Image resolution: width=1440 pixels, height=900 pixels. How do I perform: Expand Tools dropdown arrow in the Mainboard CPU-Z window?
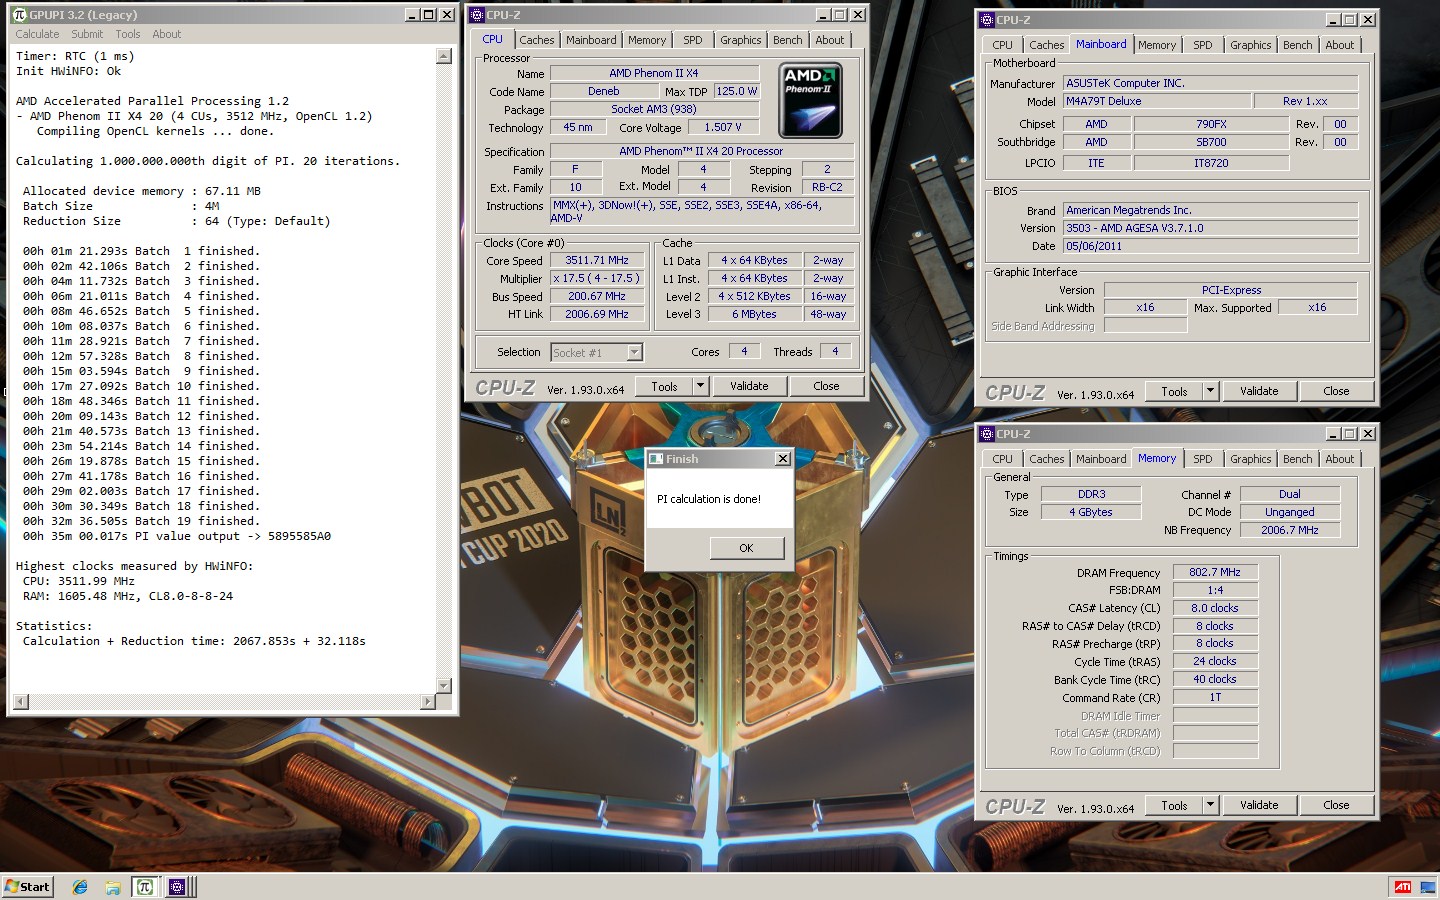click(1210, 391)
